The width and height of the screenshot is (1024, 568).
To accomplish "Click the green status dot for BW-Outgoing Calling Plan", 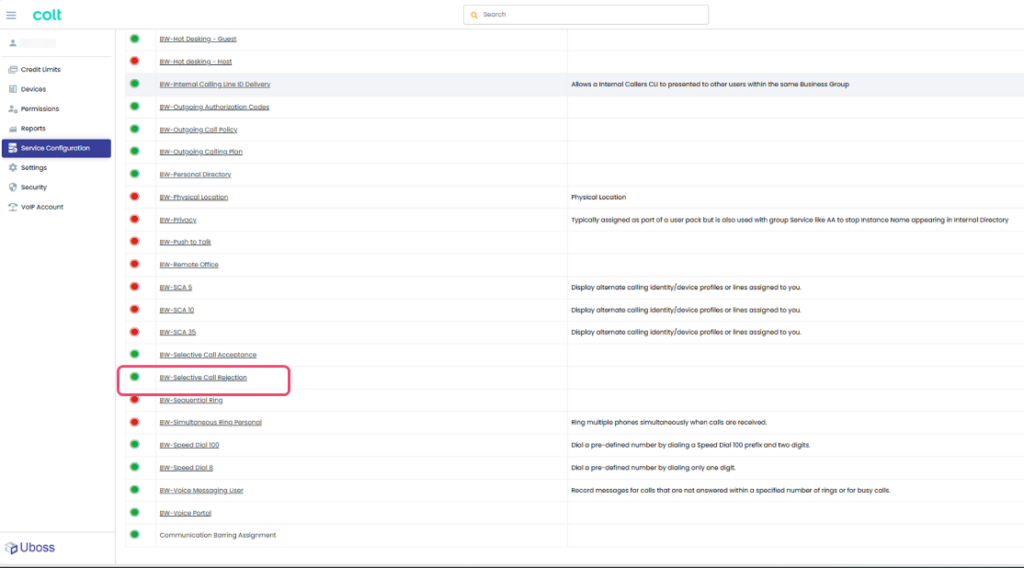I will click(x=134, y=152).
